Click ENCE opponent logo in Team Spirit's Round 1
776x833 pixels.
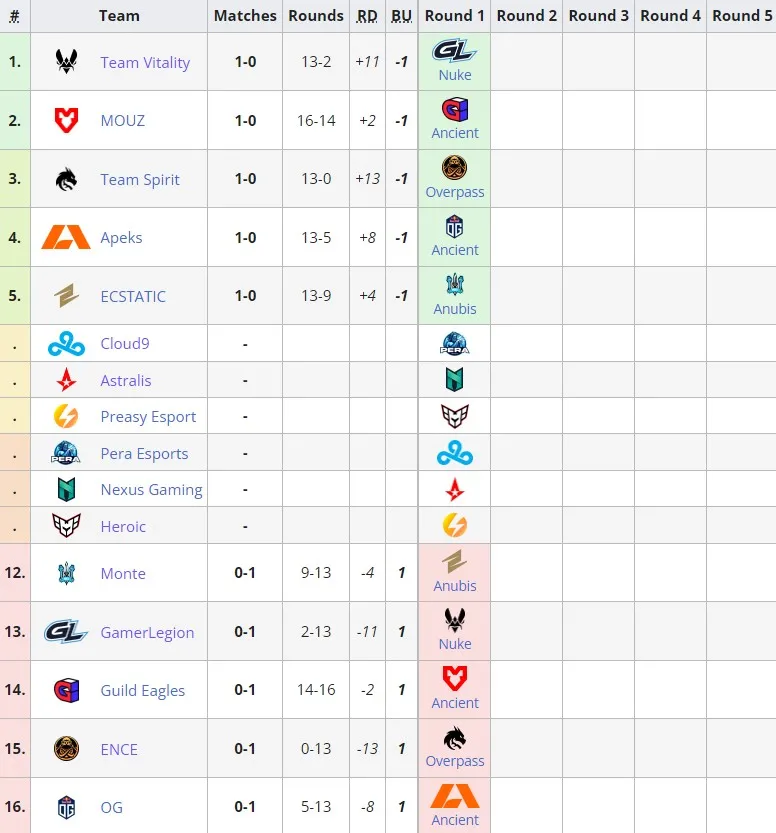455,168
